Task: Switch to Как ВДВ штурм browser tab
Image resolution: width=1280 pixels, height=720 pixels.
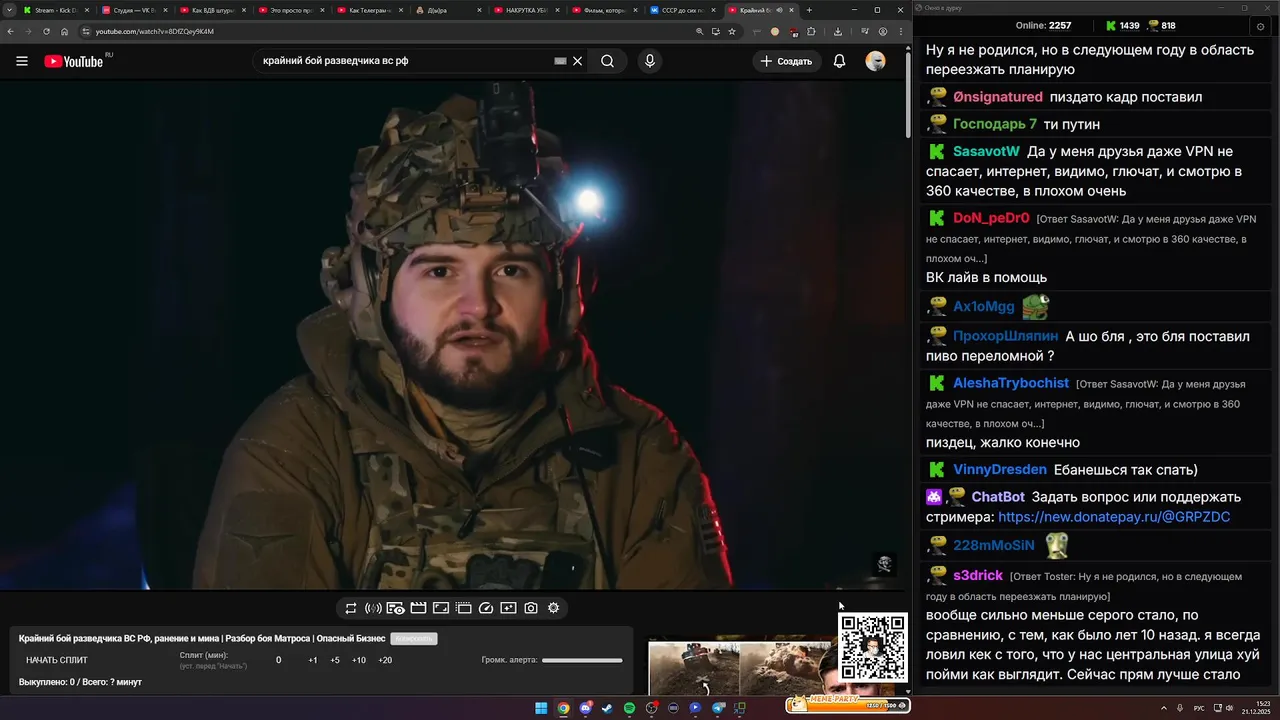Action: pos(211,10)
